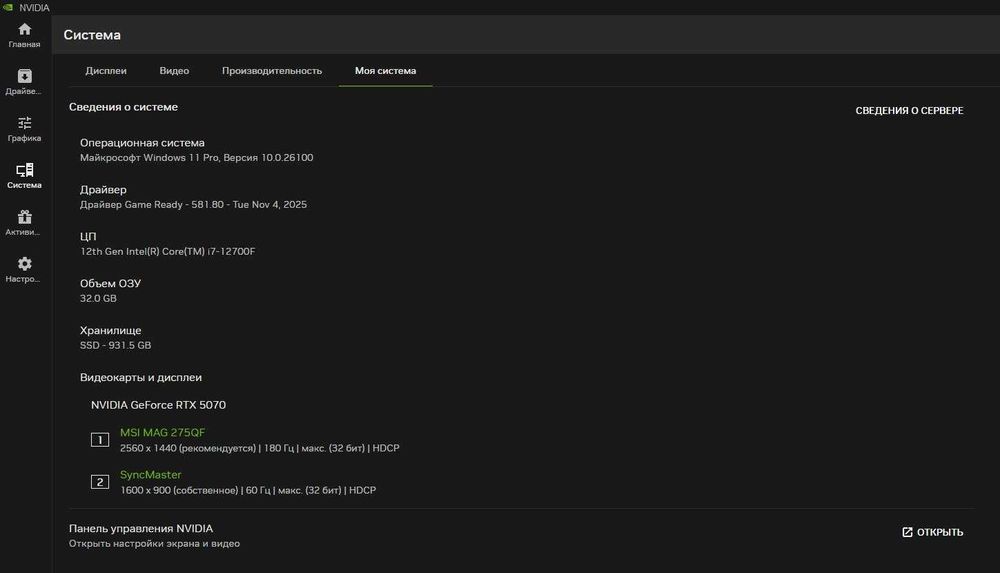Open the Драйверы download icon in sidebar
The height and width of the screenshot is (573, 1000).
coord(24,76)
